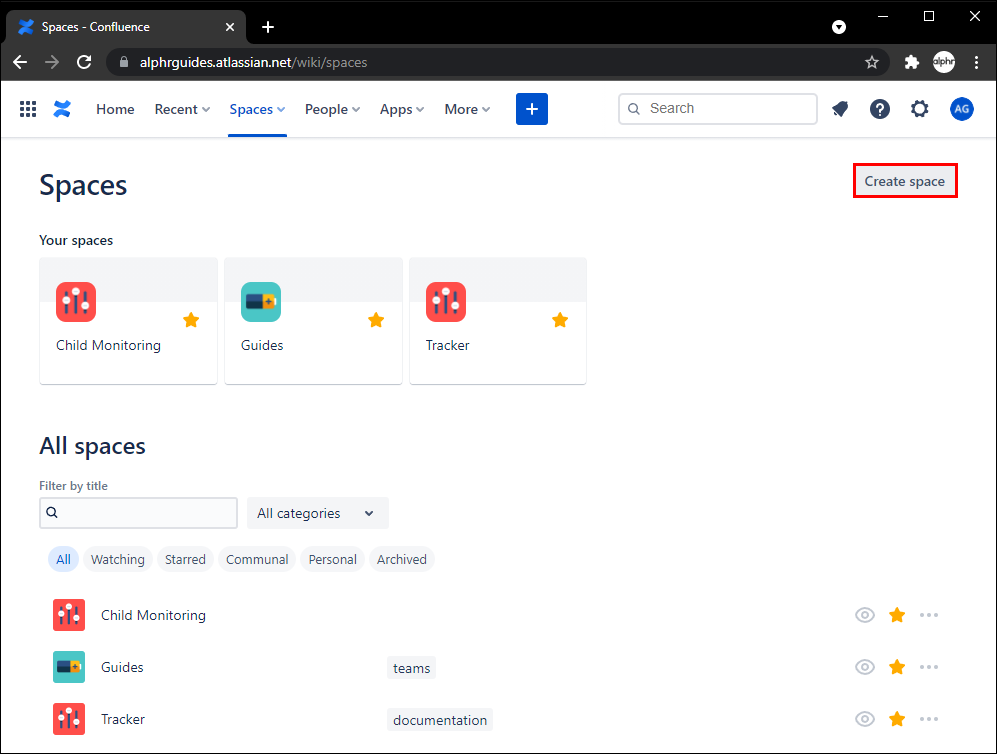Screen dimensions: 997x754
Task: Click the Tracker list row icon
Action: (69, 719)
